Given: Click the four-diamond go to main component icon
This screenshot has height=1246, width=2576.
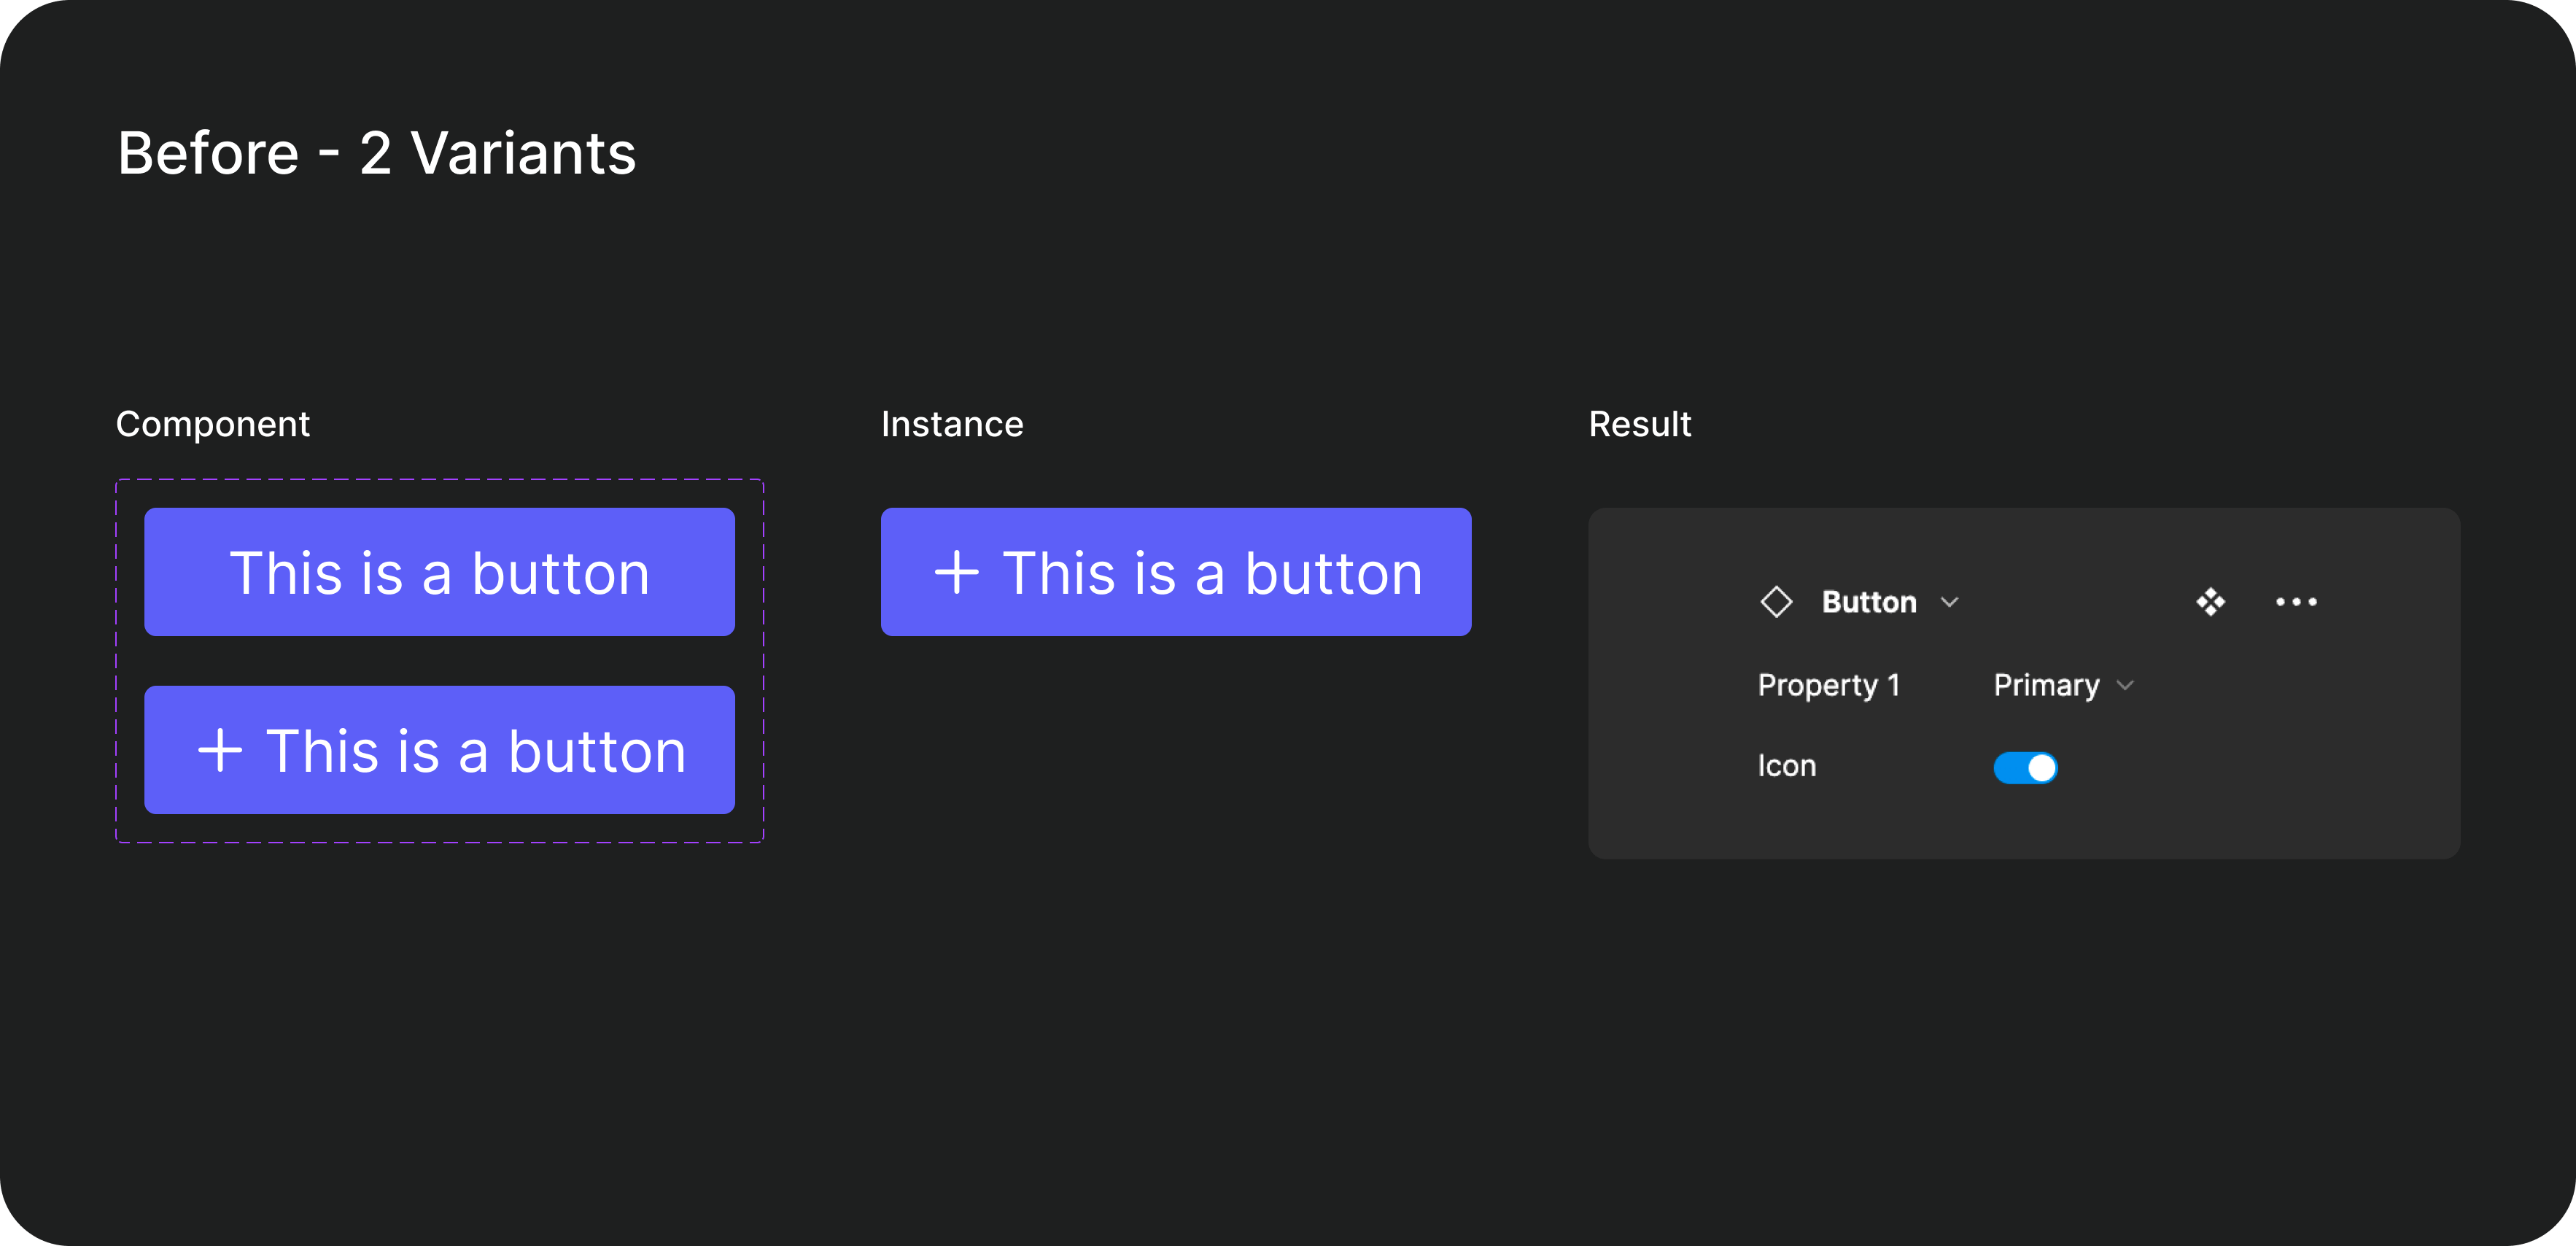Looking at the screenshot, I should (x=2210, y=602).
